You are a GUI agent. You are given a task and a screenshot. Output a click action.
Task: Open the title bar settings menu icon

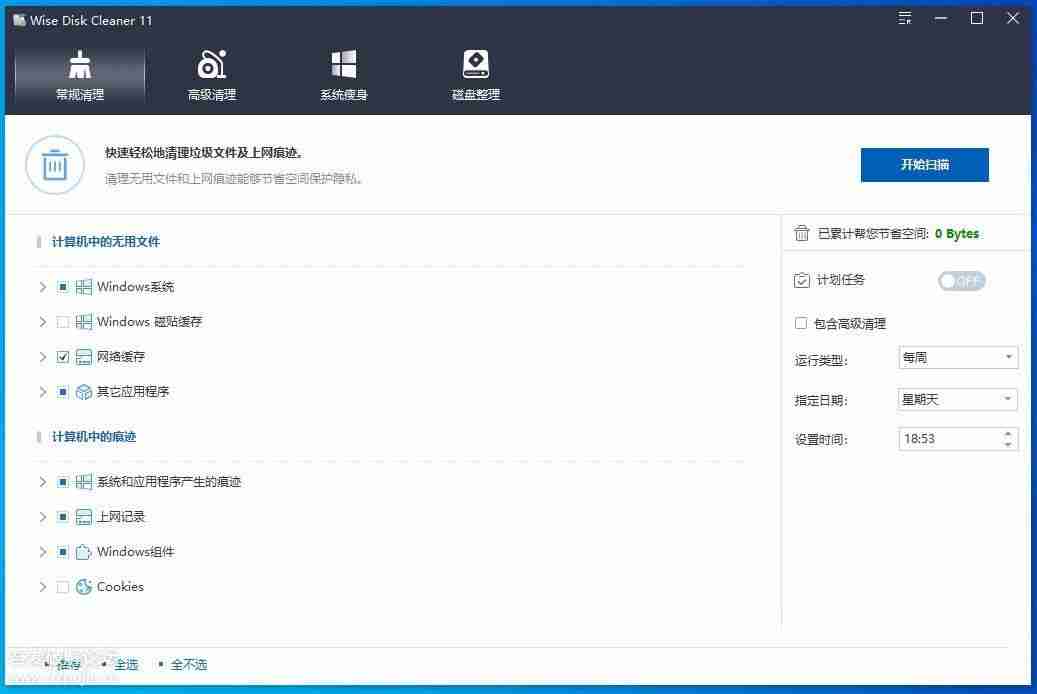coord(905,19)
